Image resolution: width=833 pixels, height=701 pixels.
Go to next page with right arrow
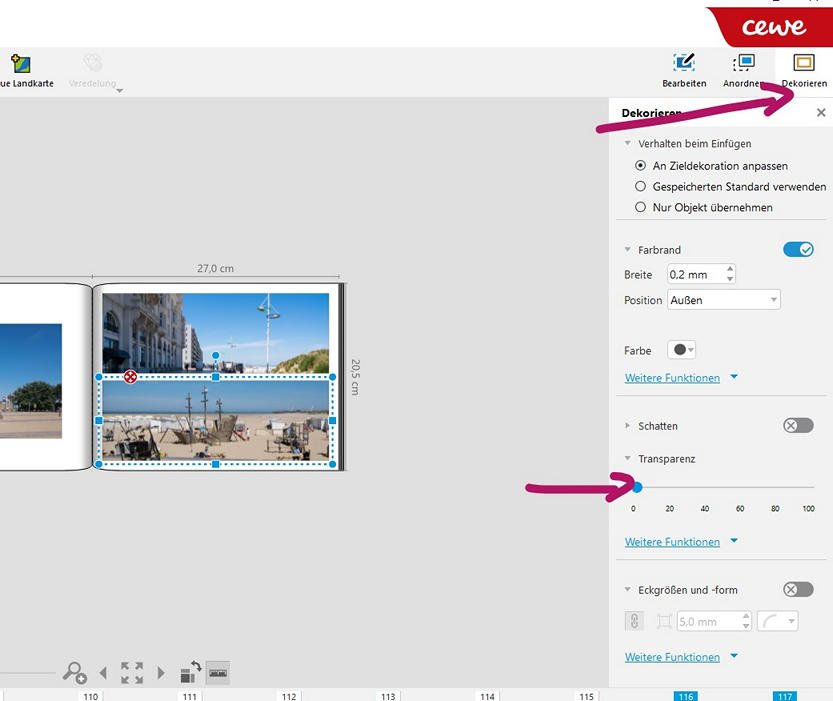[x=161, y=673]
